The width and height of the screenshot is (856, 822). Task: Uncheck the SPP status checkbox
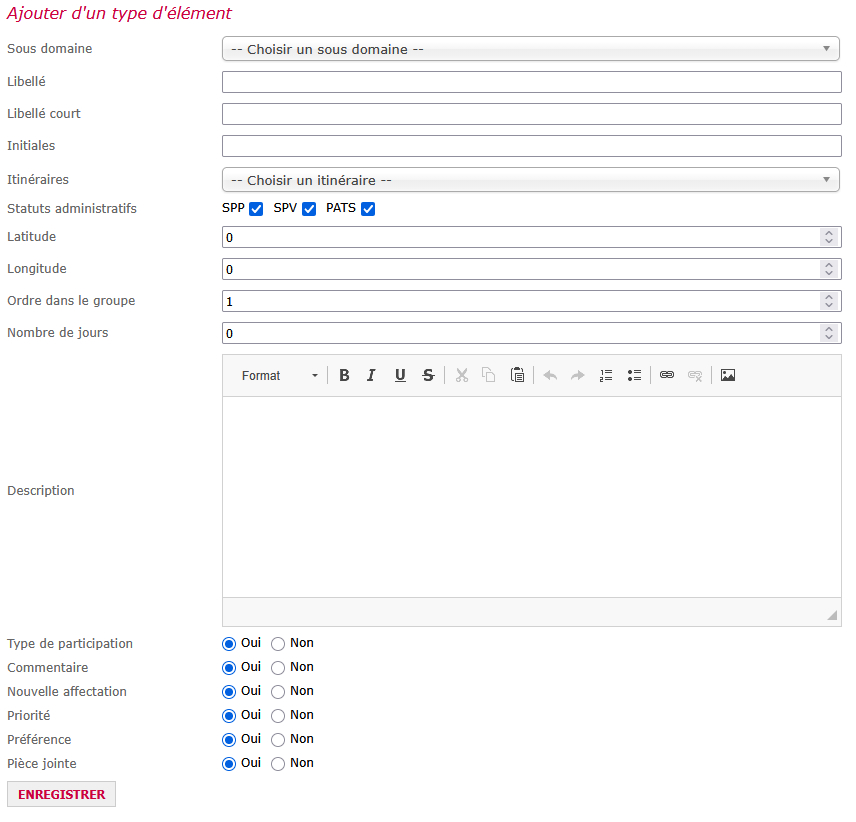pos(256,209)
